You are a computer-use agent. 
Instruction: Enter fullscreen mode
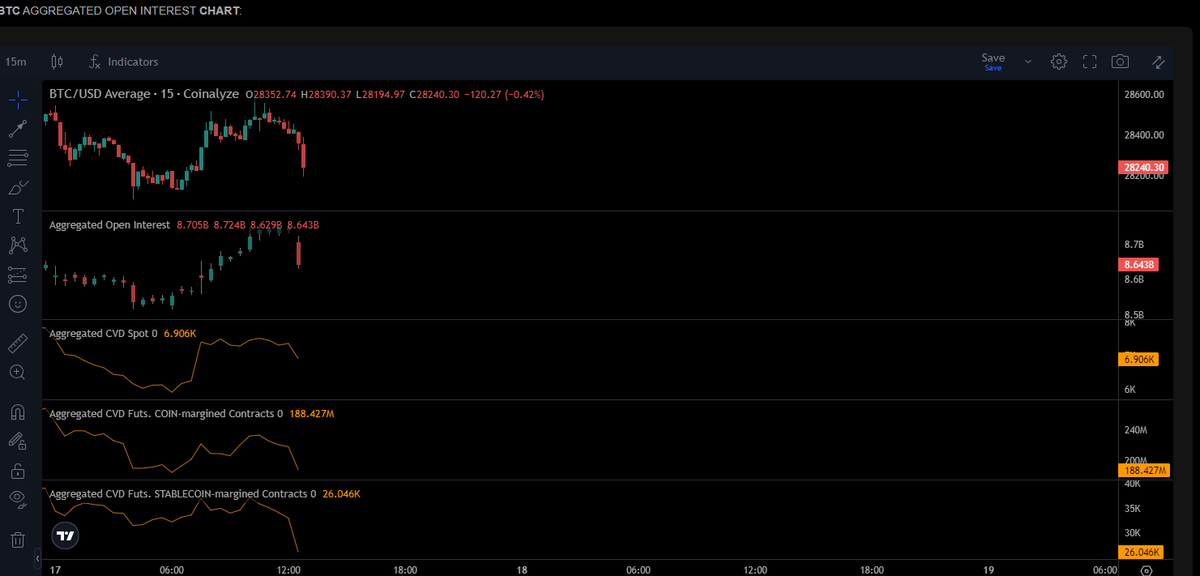tap(1090, 62)
